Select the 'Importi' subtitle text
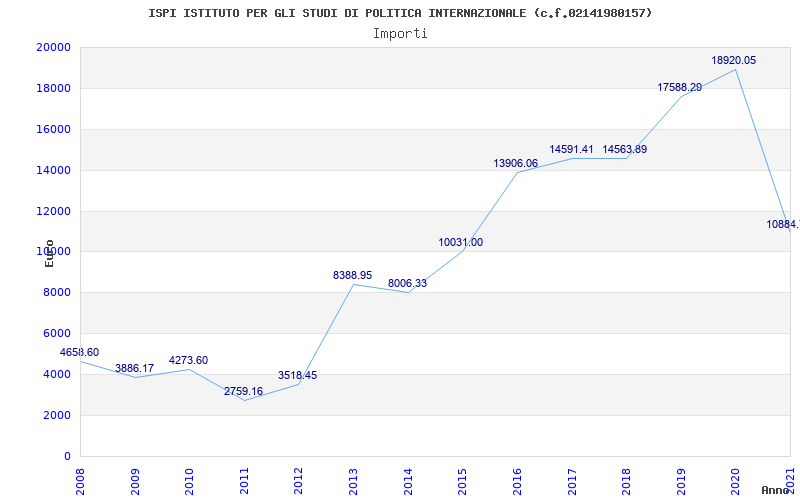The image size is (800, 500). 400,34
